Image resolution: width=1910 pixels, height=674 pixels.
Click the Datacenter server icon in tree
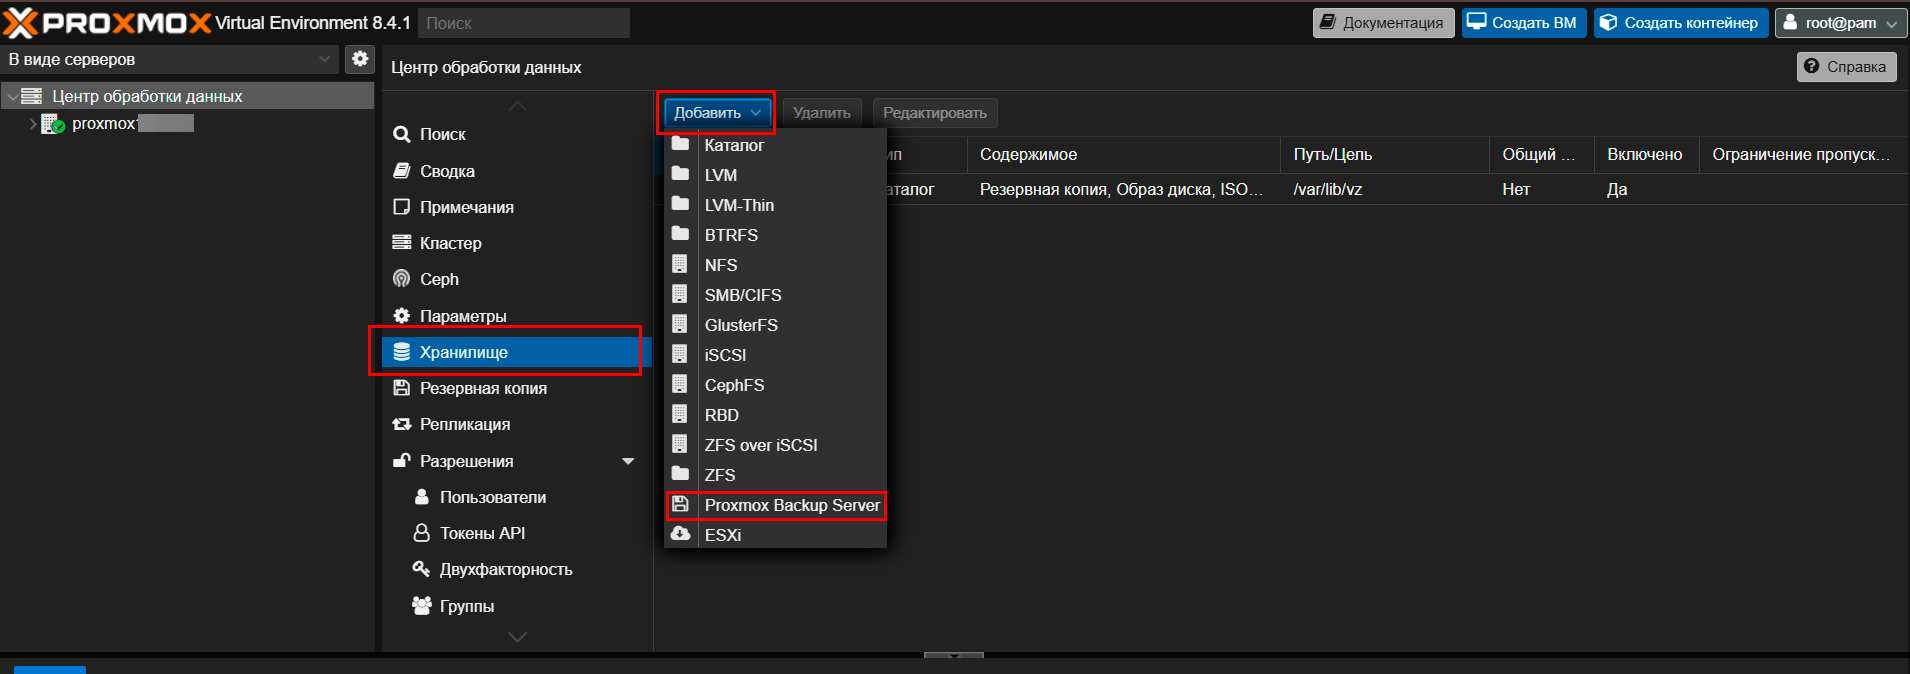(32, 96)
